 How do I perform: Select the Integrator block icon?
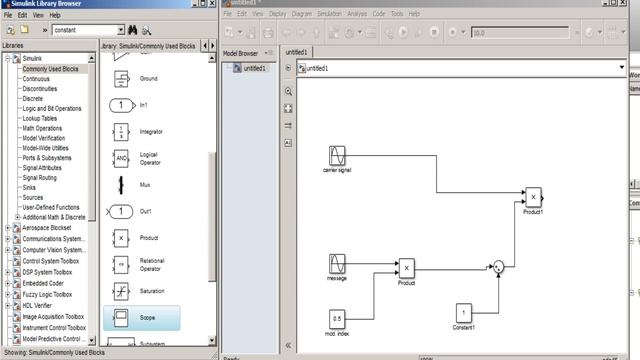click(121, 132)
